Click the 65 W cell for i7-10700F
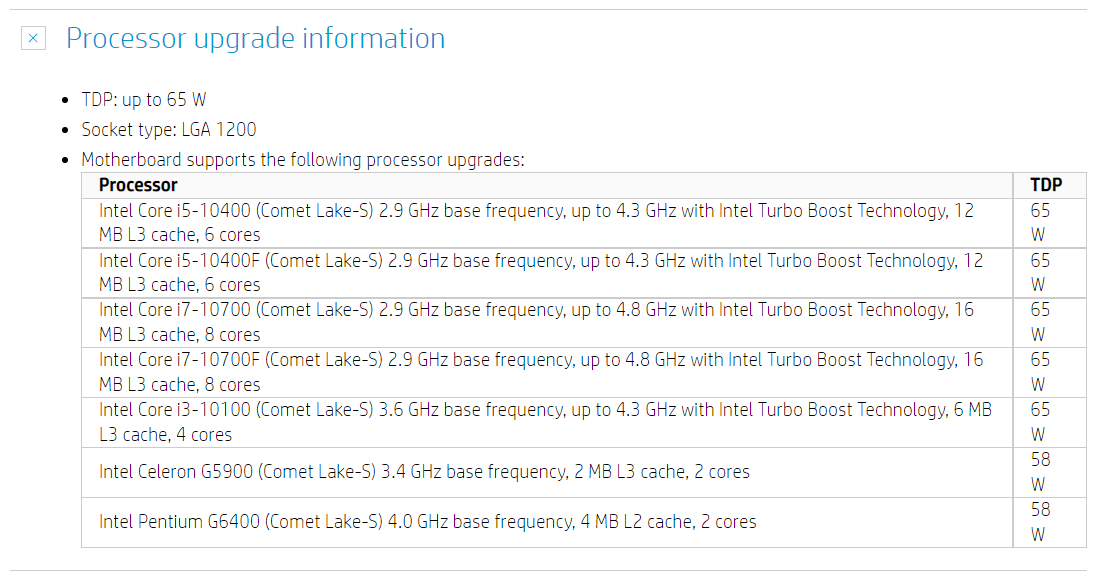Screen dimensions: 1098x579 (x=1050, y=372)
